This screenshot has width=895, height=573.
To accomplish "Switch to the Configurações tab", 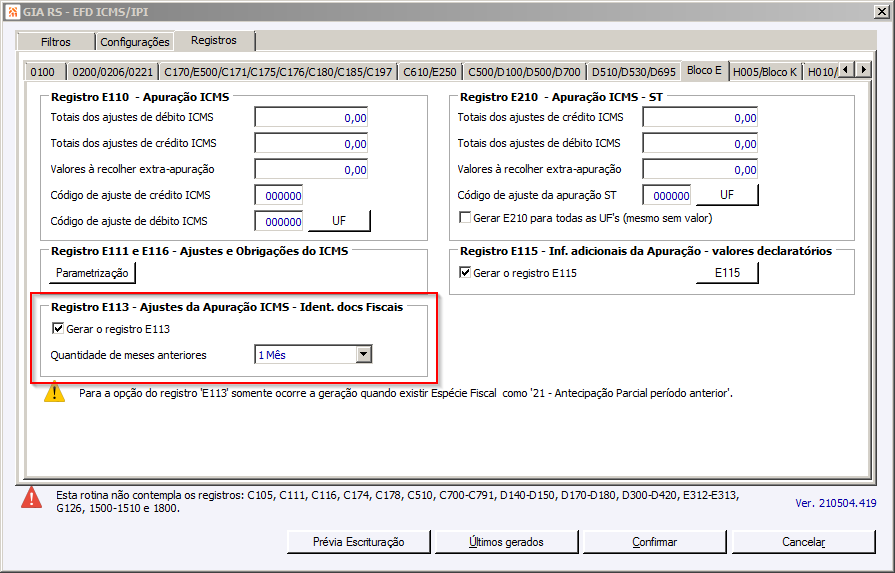I will click(x=135, y=42).
